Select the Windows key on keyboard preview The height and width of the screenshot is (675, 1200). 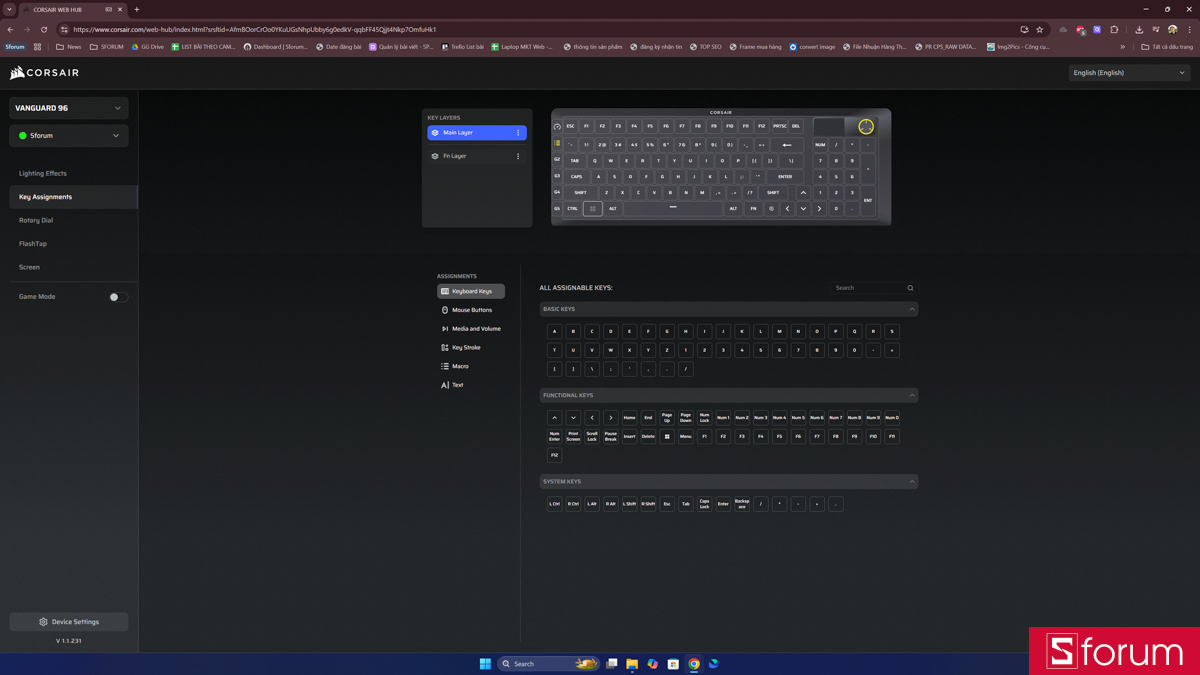(593, 209)
